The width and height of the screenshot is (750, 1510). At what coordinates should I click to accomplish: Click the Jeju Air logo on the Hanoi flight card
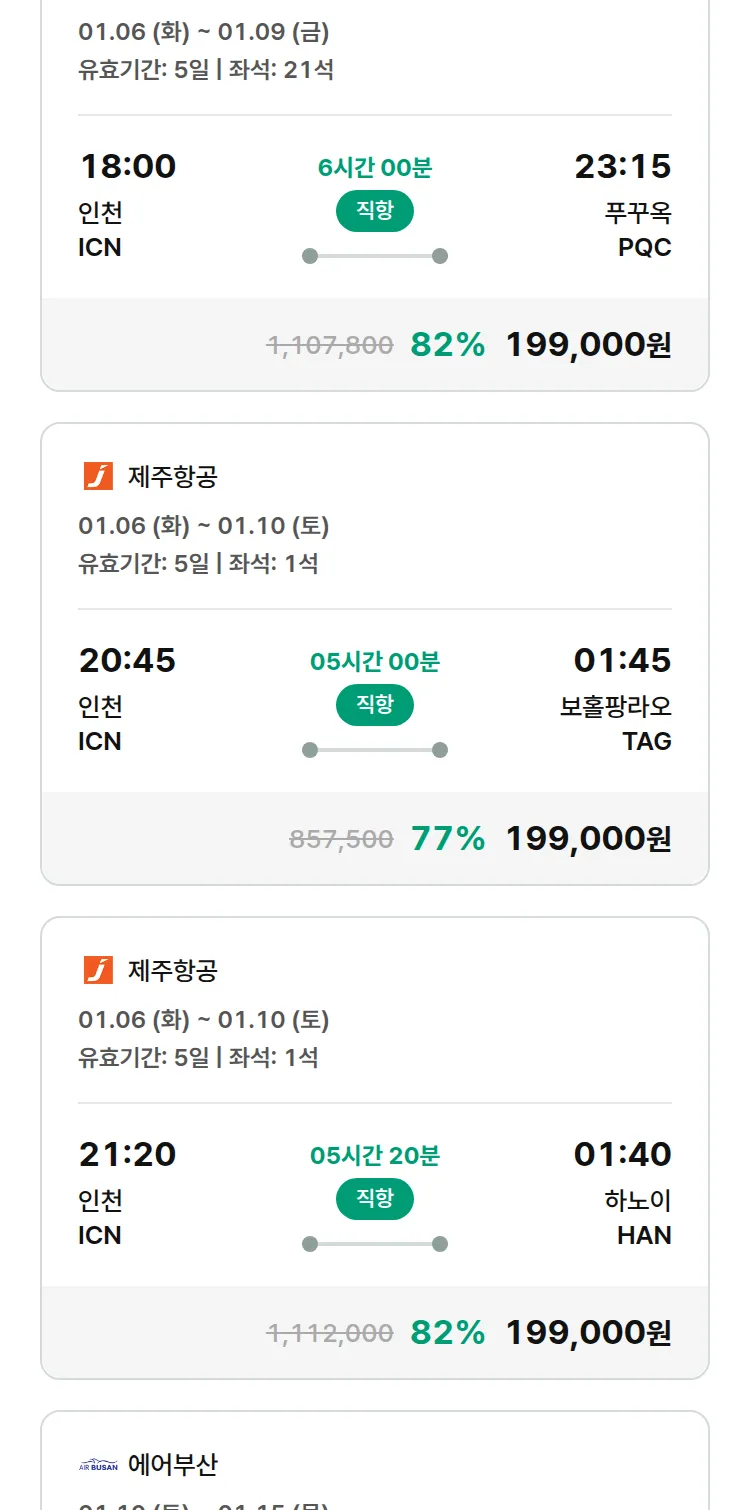coord(98,970)
